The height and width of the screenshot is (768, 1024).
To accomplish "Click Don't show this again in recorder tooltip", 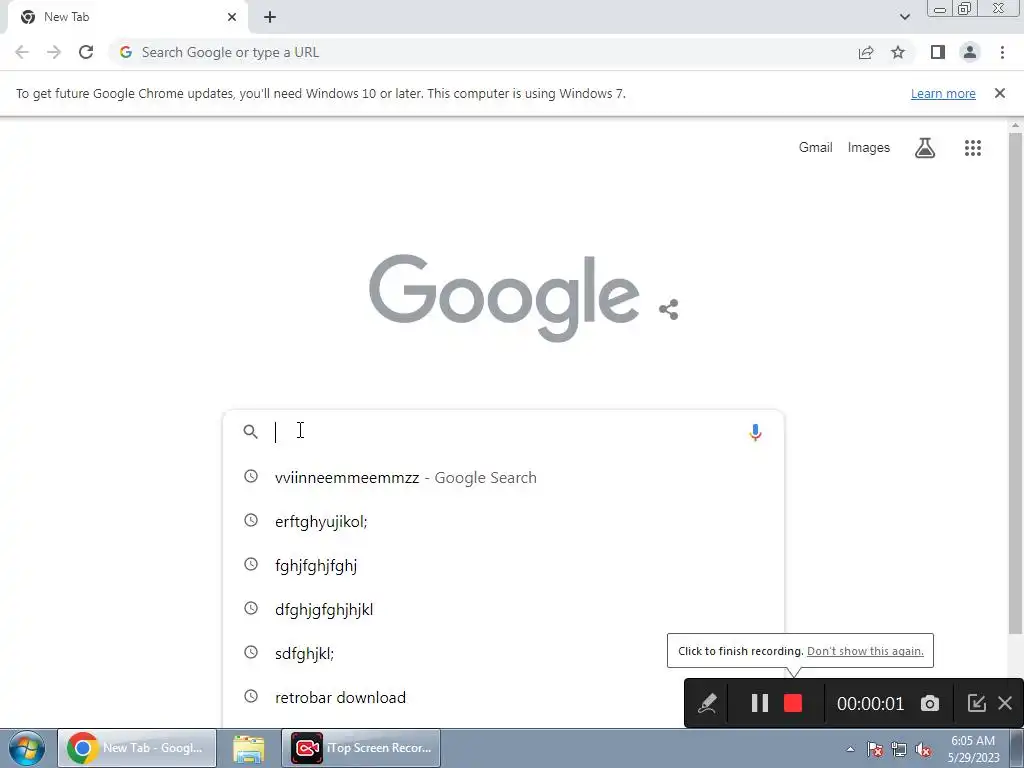I will pos(865,651).
